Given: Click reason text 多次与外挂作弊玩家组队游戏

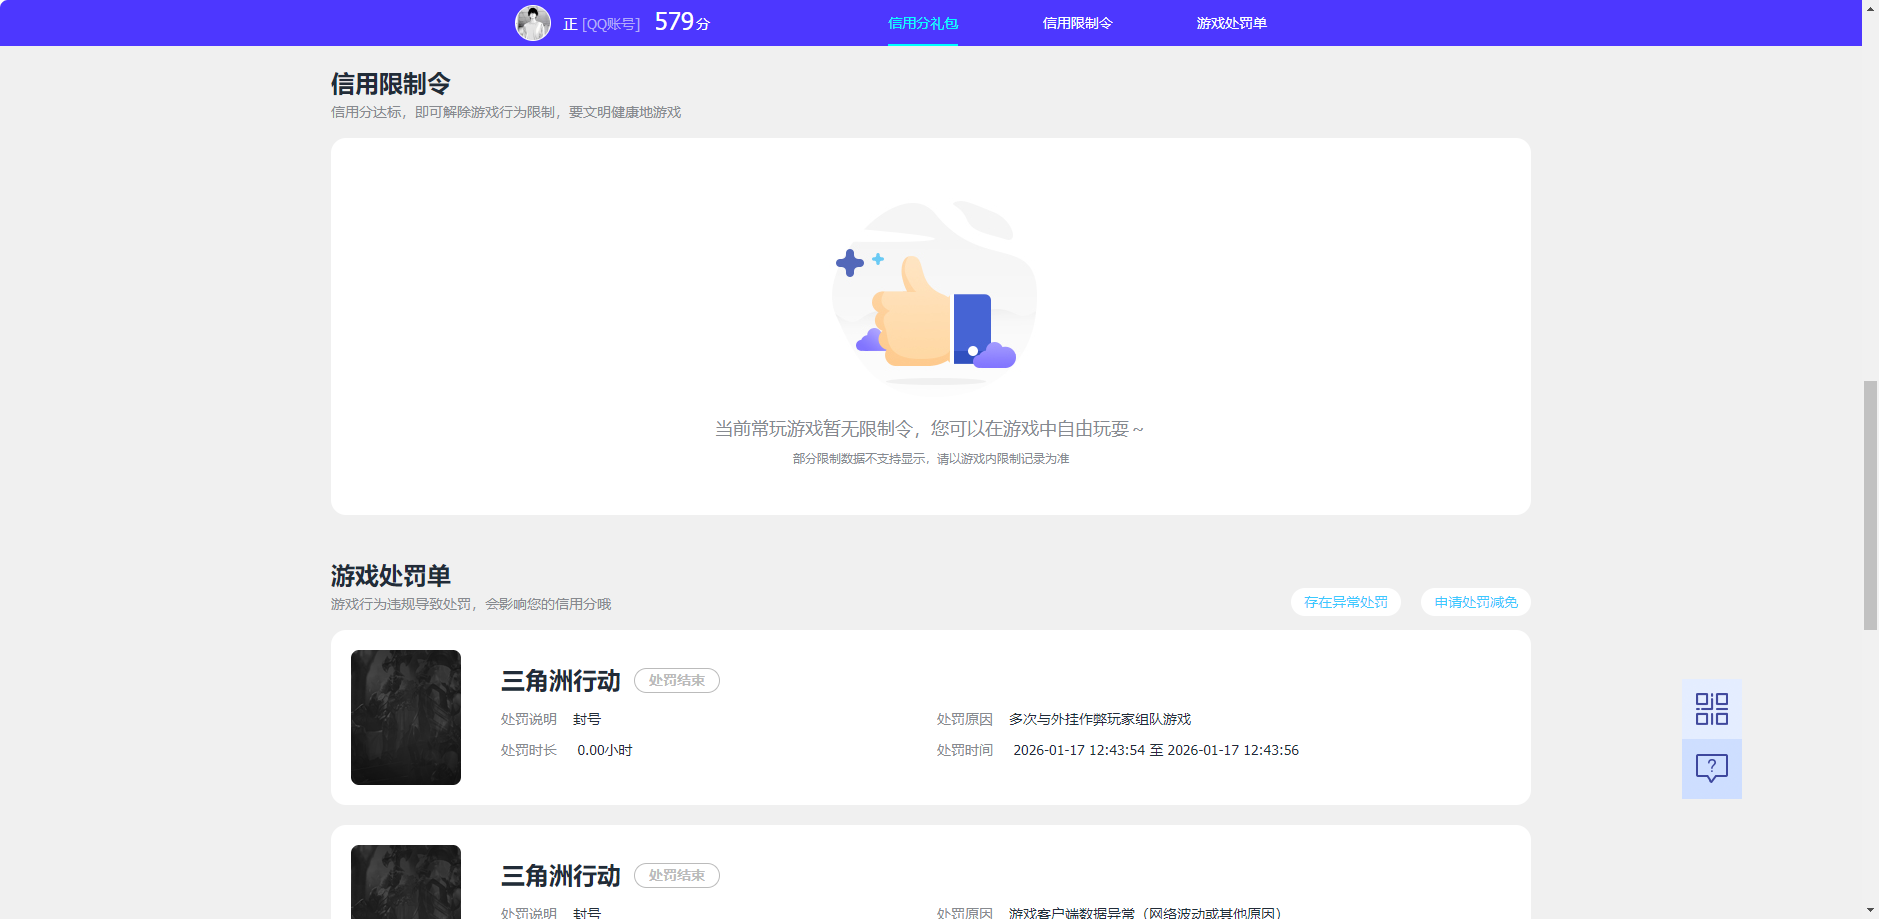Looking at the screenshot, I should click(x=1100, y=719).
